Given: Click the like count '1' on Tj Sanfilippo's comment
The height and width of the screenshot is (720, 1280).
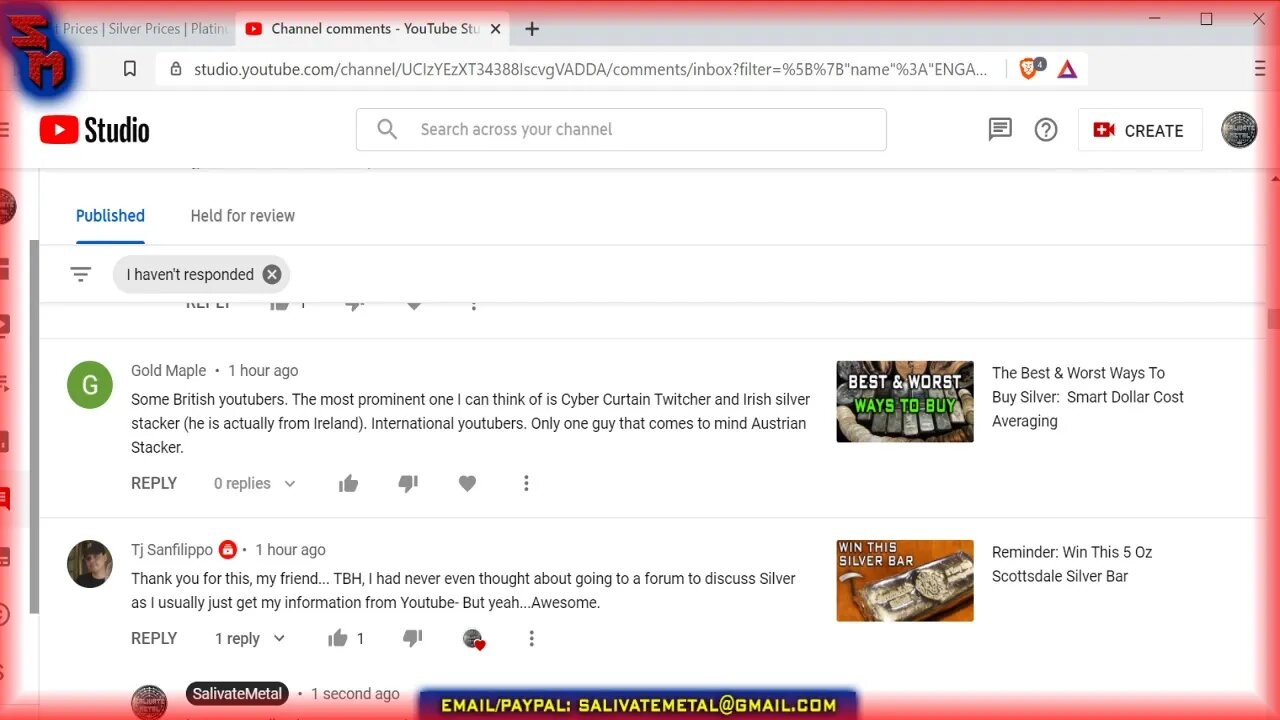Looking at the screenshot, I should pos(360,638).
